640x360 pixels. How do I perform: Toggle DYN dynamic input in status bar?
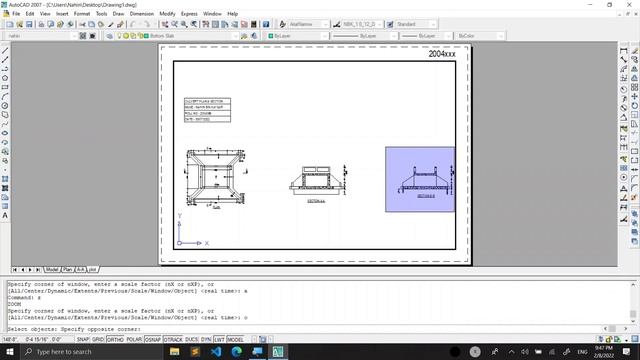(206, 339)
